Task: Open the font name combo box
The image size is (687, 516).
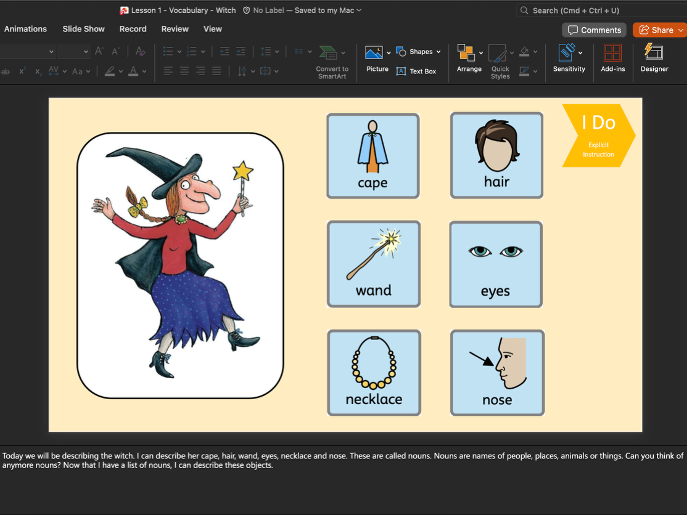Action: 27,51
